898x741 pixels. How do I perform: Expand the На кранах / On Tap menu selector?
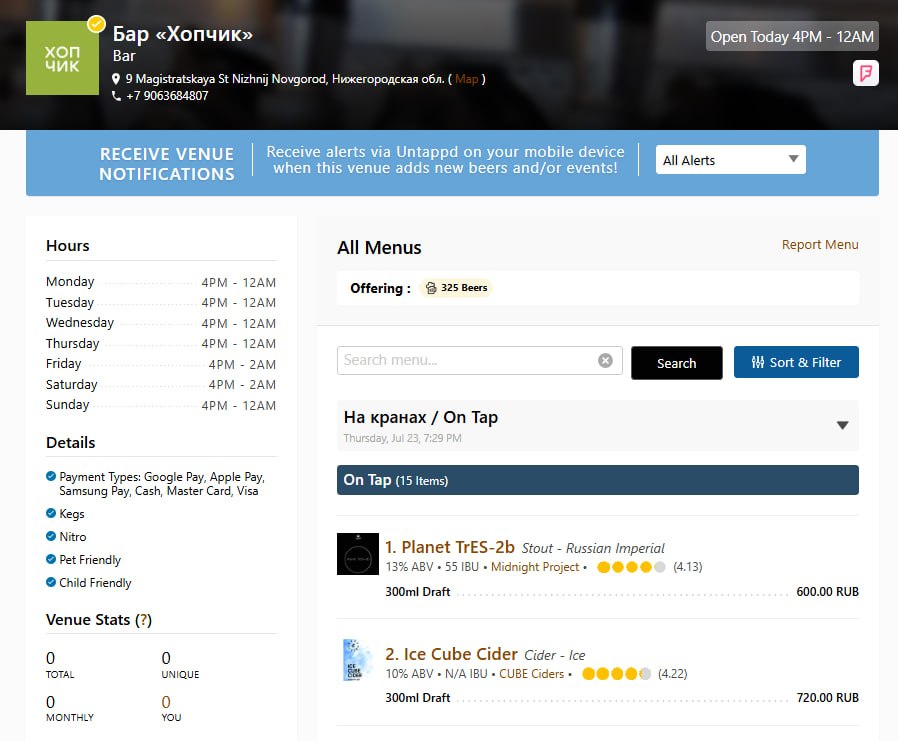tap(597, 425)
